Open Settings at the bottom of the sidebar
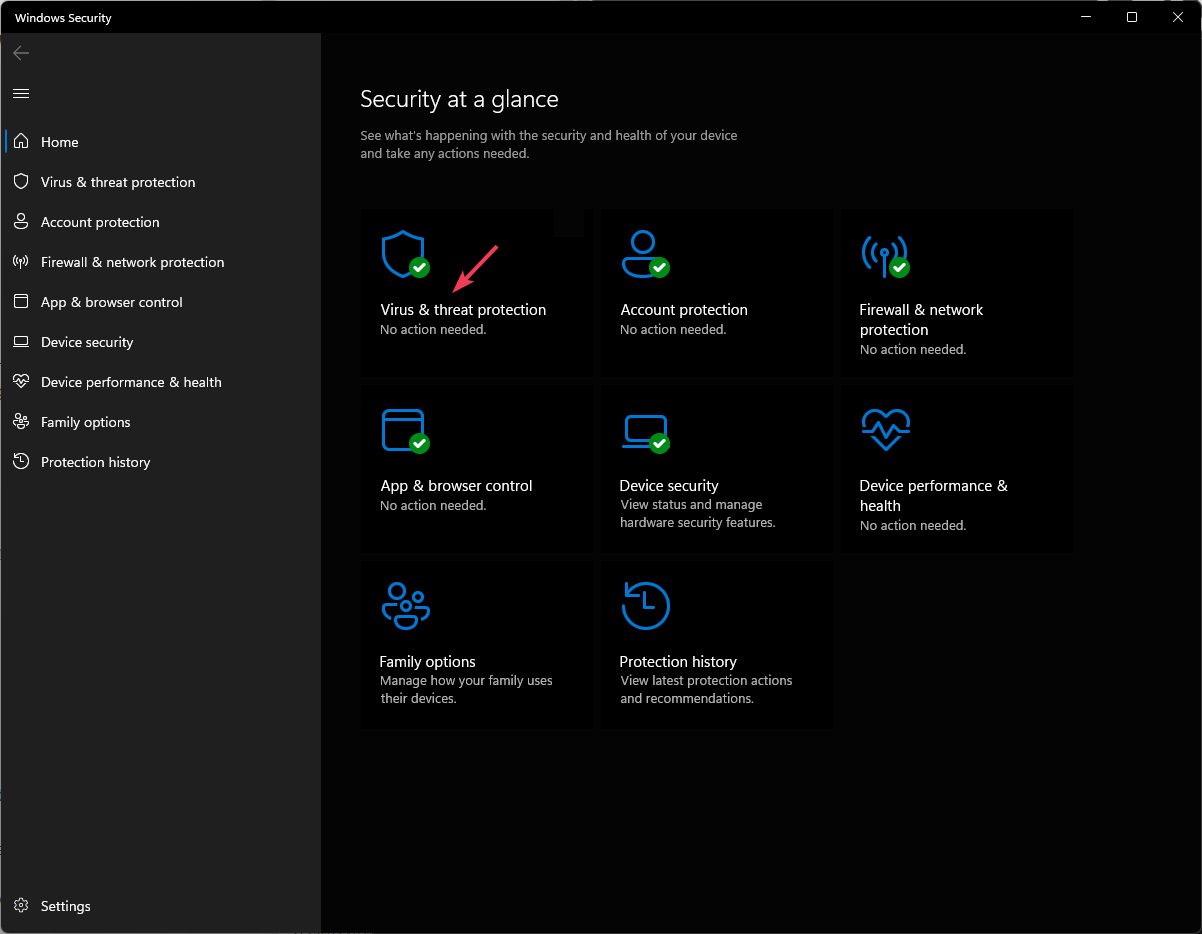Viewport: 1202px width, 934px height. [x=64, y=905]
